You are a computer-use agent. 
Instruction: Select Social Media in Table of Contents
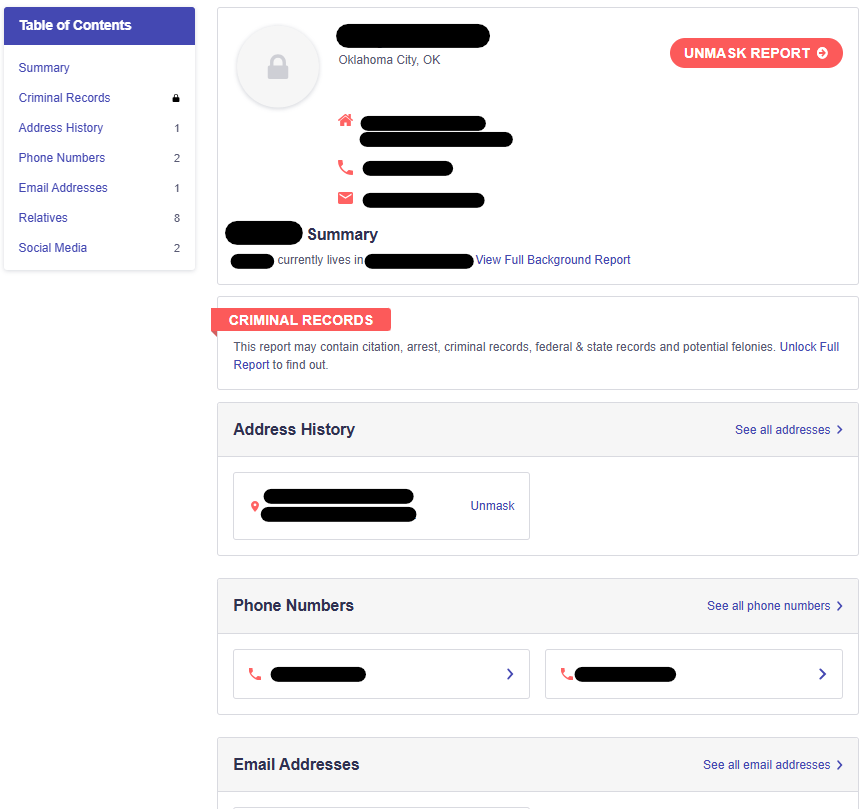[x=52, y=248]
